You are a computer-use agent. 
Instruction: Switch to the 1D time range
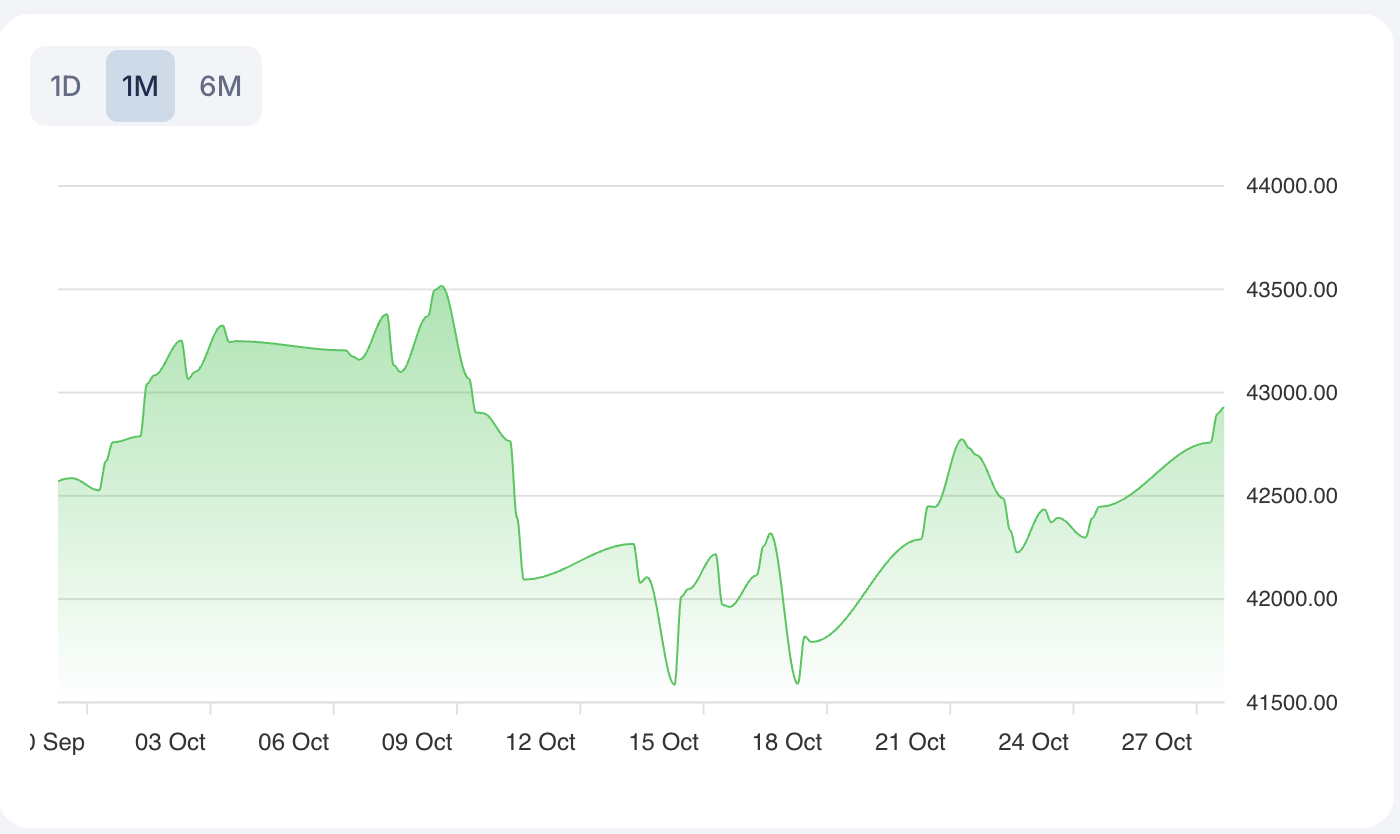pos(65,86)
